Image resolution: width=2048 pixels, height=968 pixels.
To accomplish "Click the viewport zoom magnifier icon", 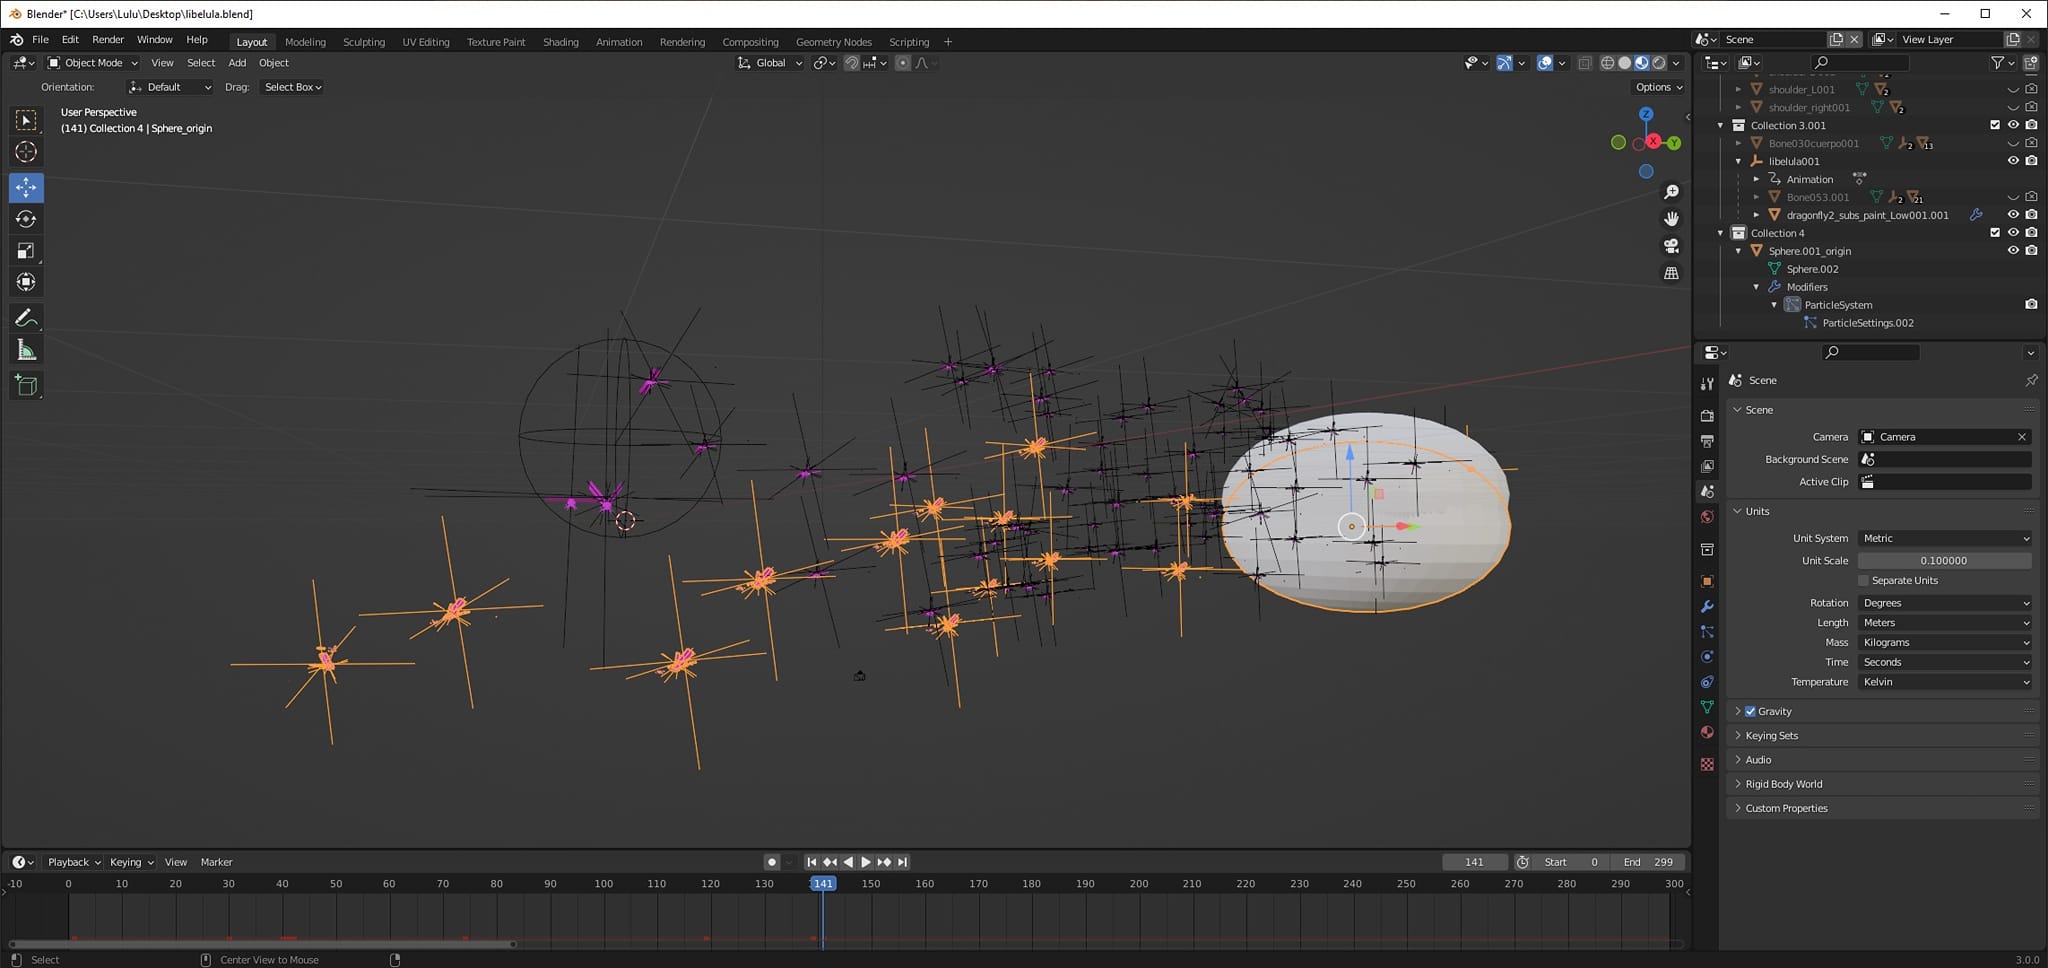I will point(1671,192).
